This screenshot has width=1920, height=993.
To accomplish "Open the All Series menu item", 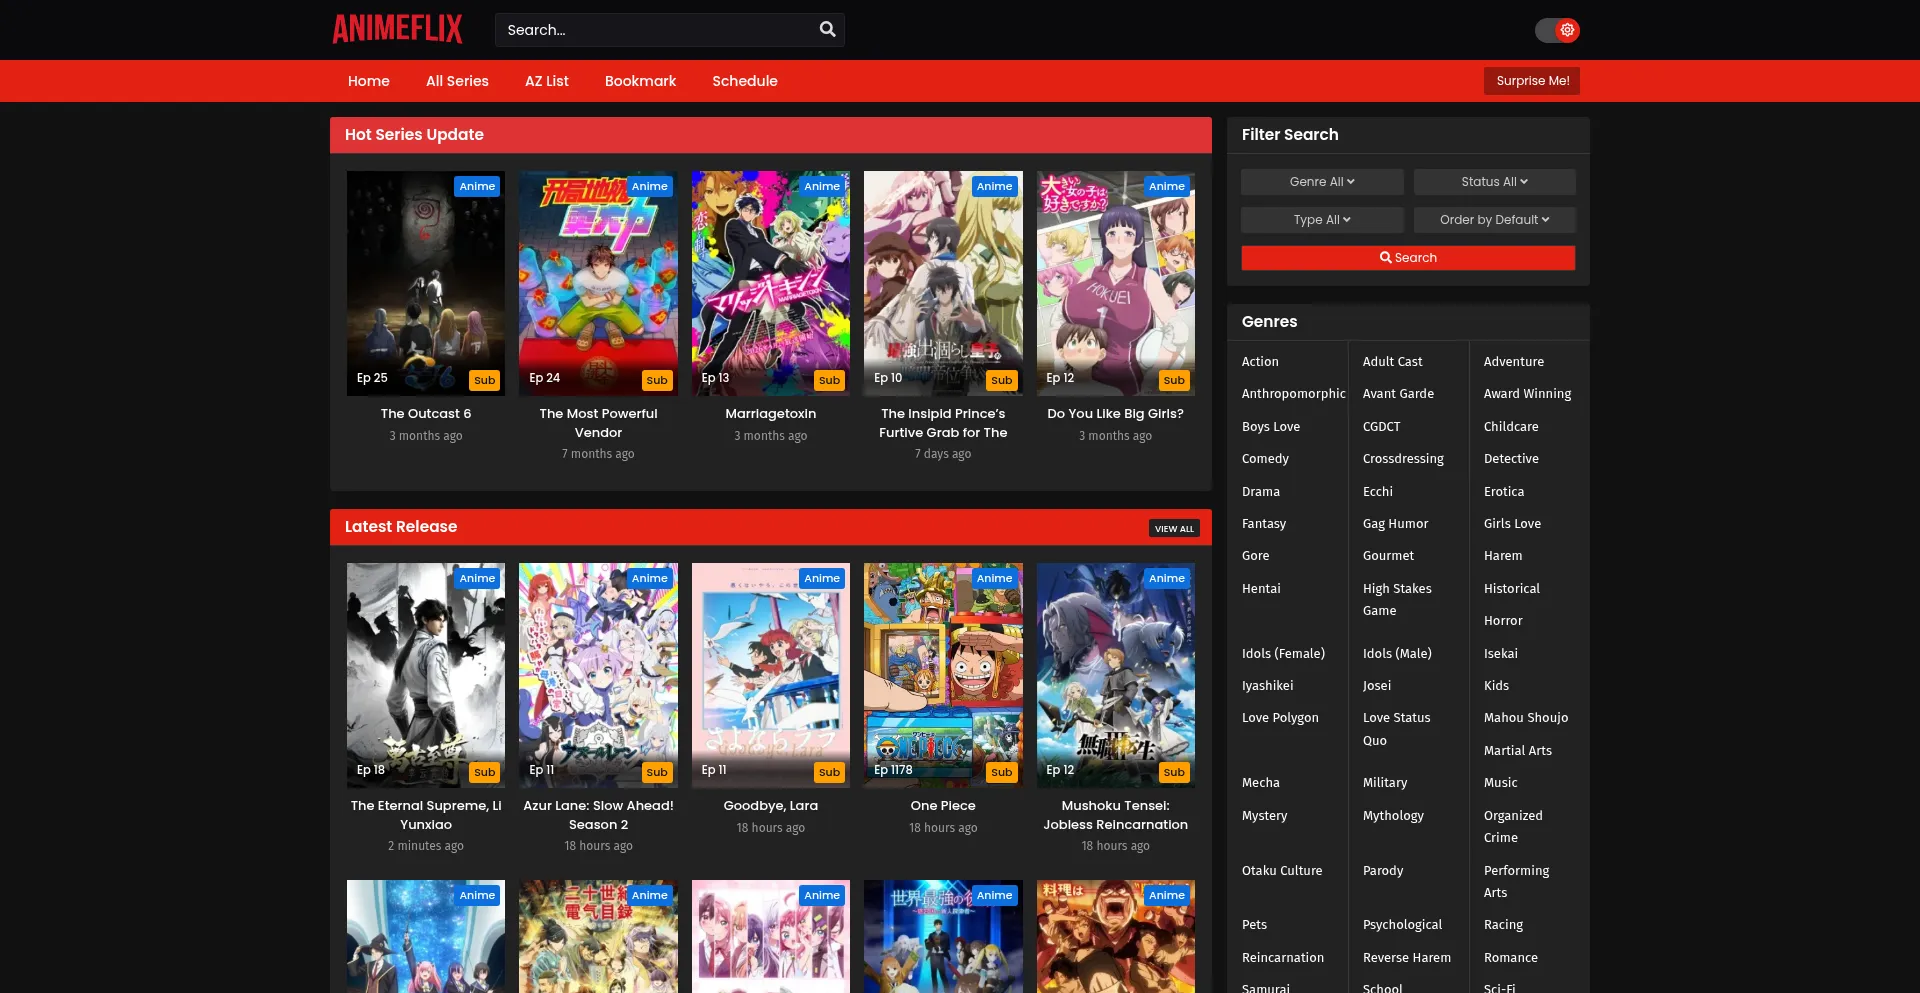I will click(457, 81).
